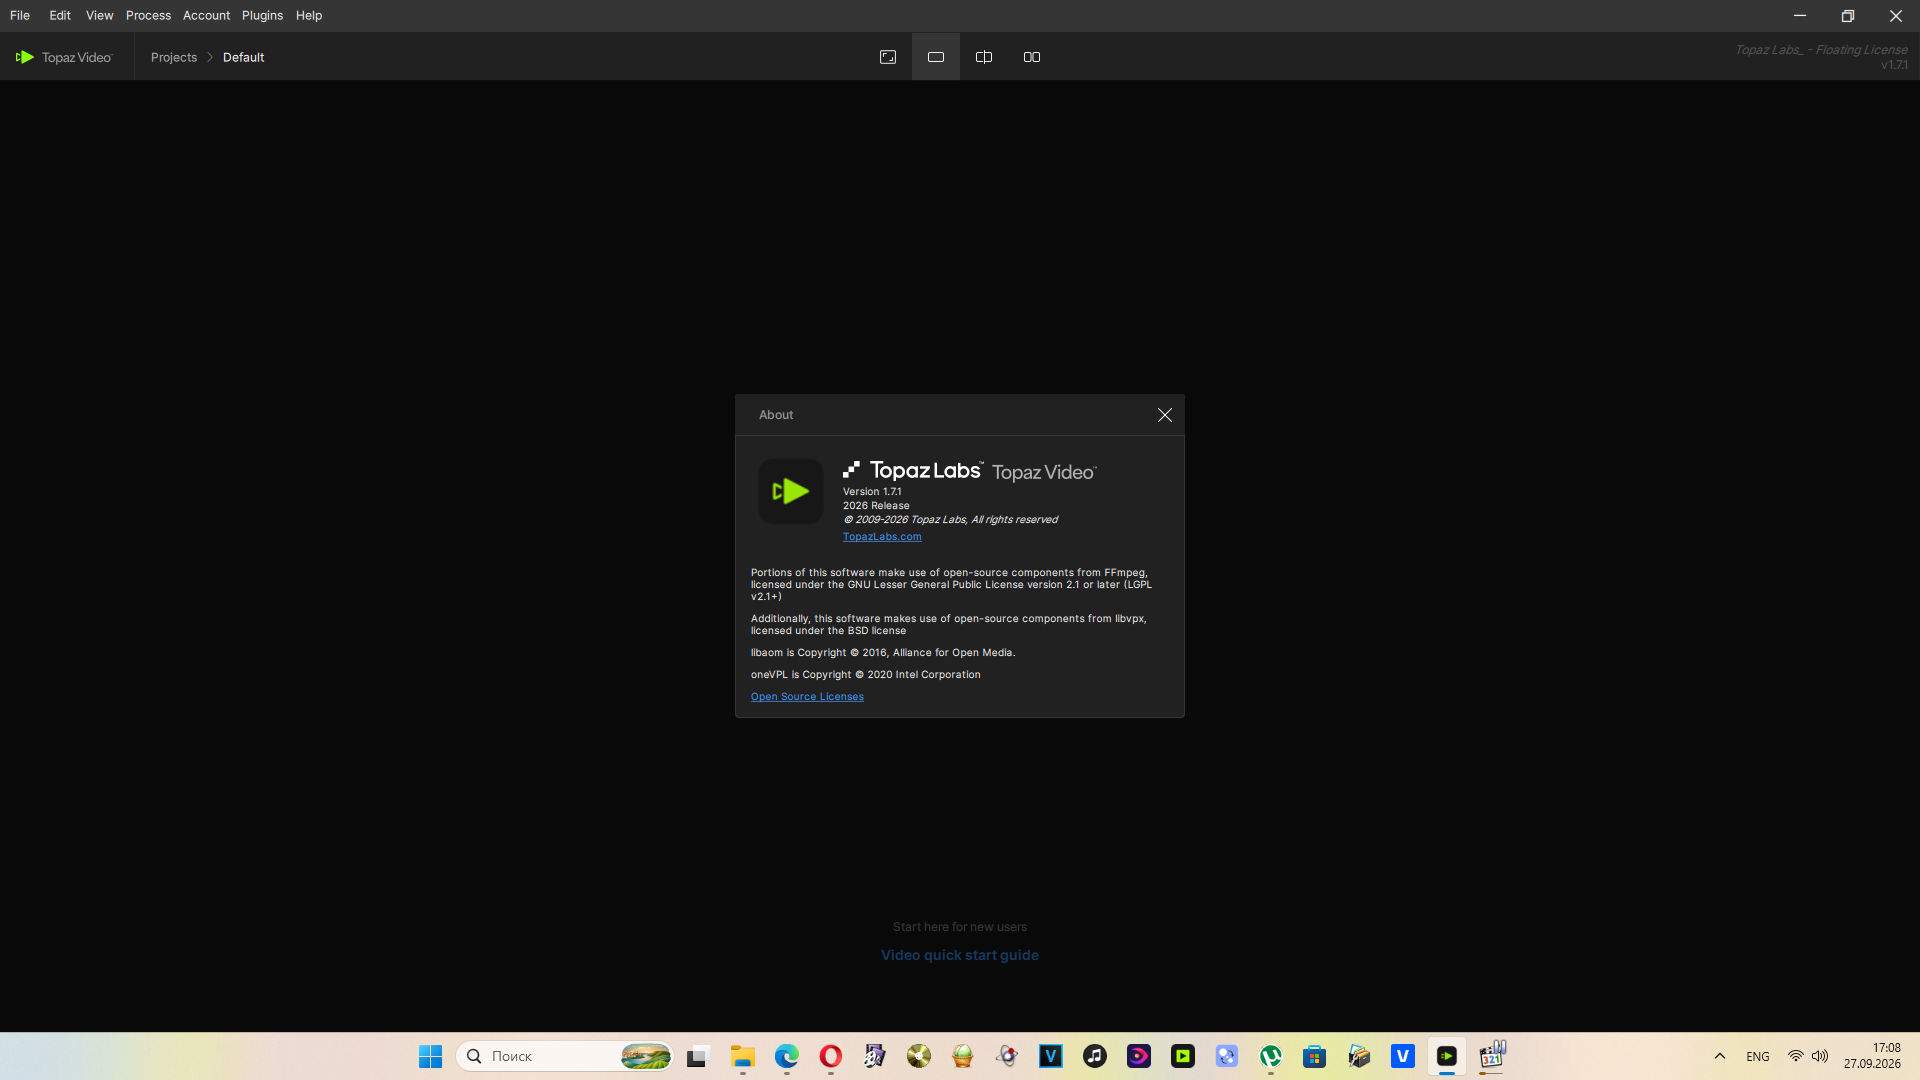1920x1080 pixels.
Task: Open the volume tray icon
Action: (1820, 1056)
